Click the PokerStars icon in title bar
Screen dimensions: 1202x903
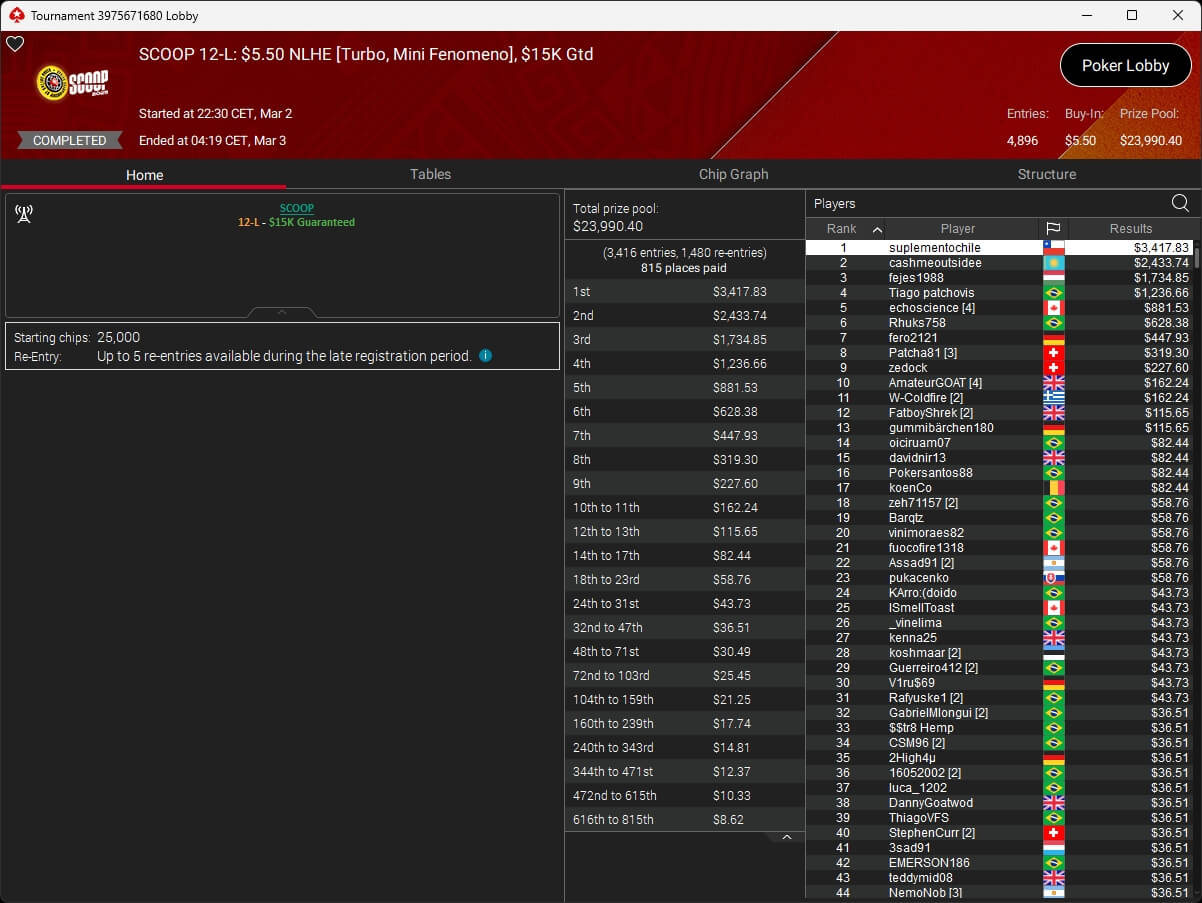[x=15, y=15]
